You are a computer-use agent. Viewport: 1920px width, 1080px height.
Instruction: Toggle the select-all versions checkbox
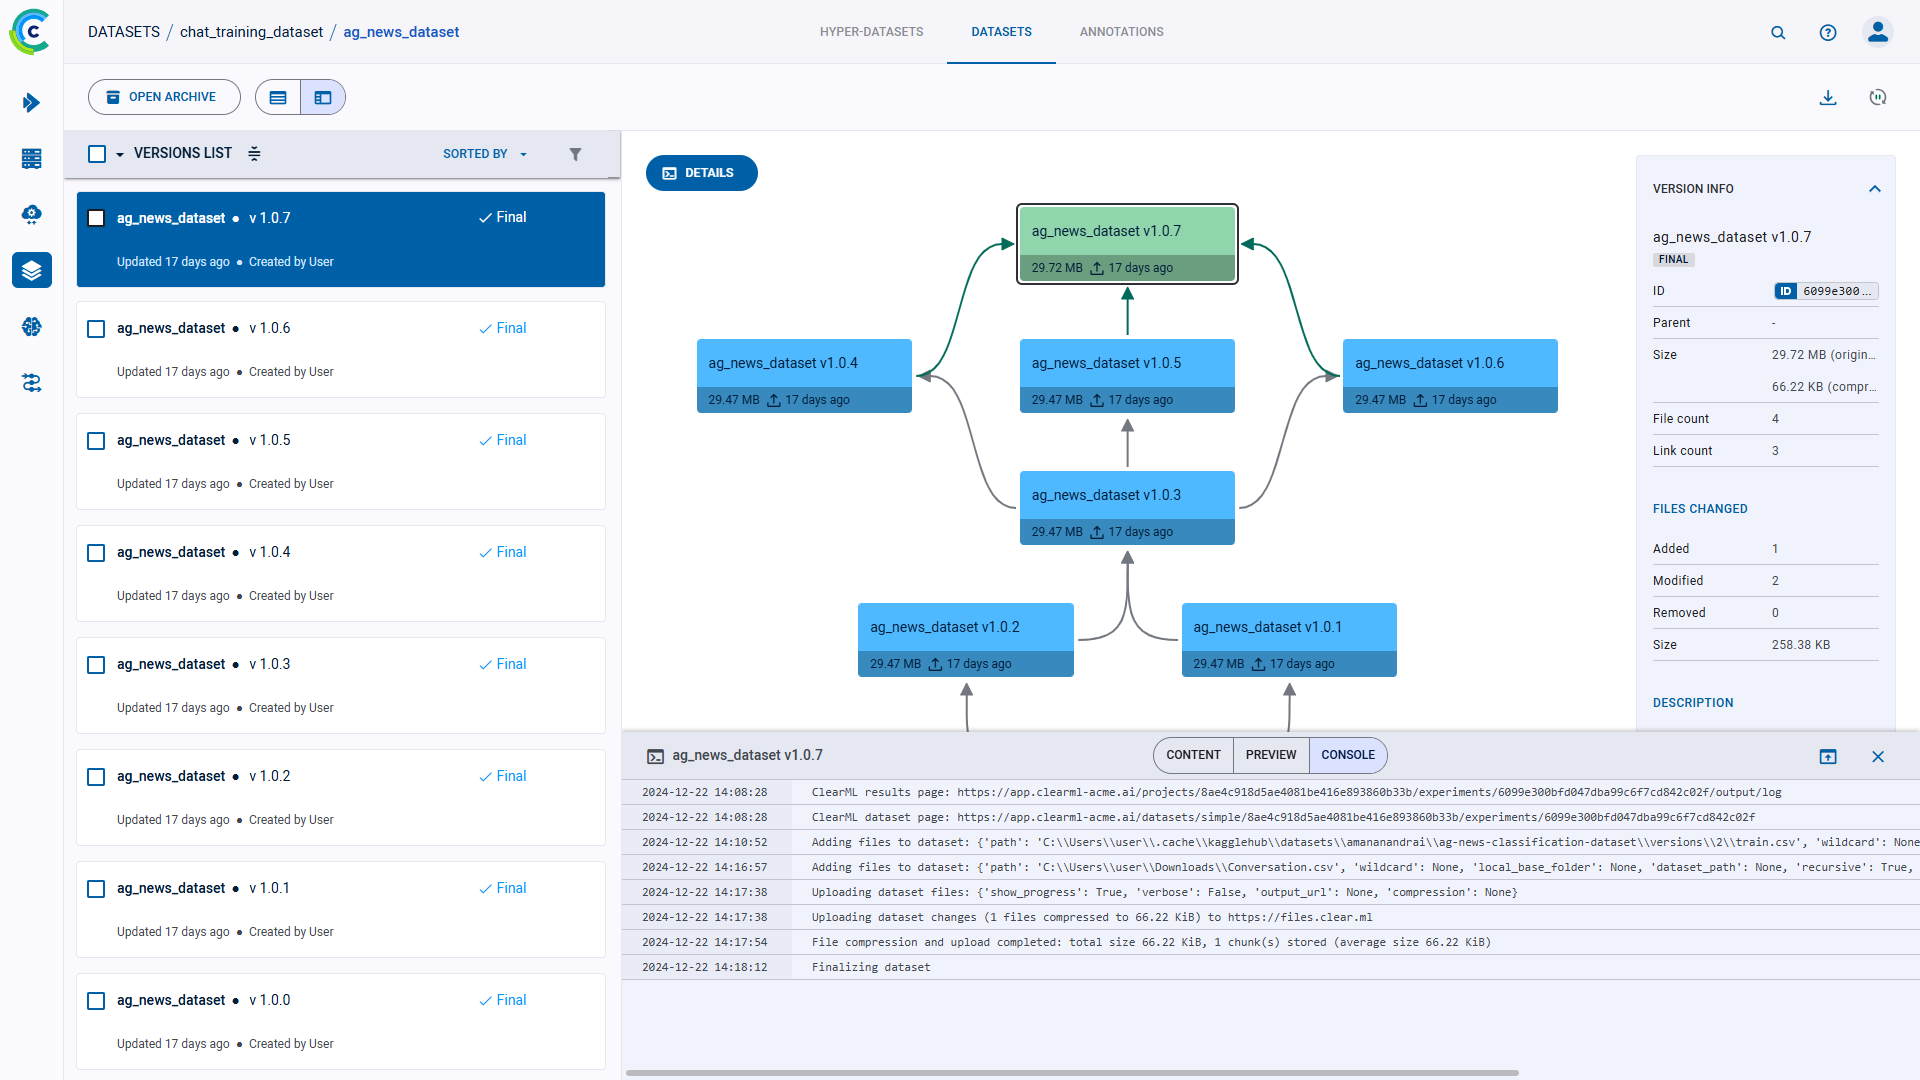pyautogui.click(x=97, y=154)
